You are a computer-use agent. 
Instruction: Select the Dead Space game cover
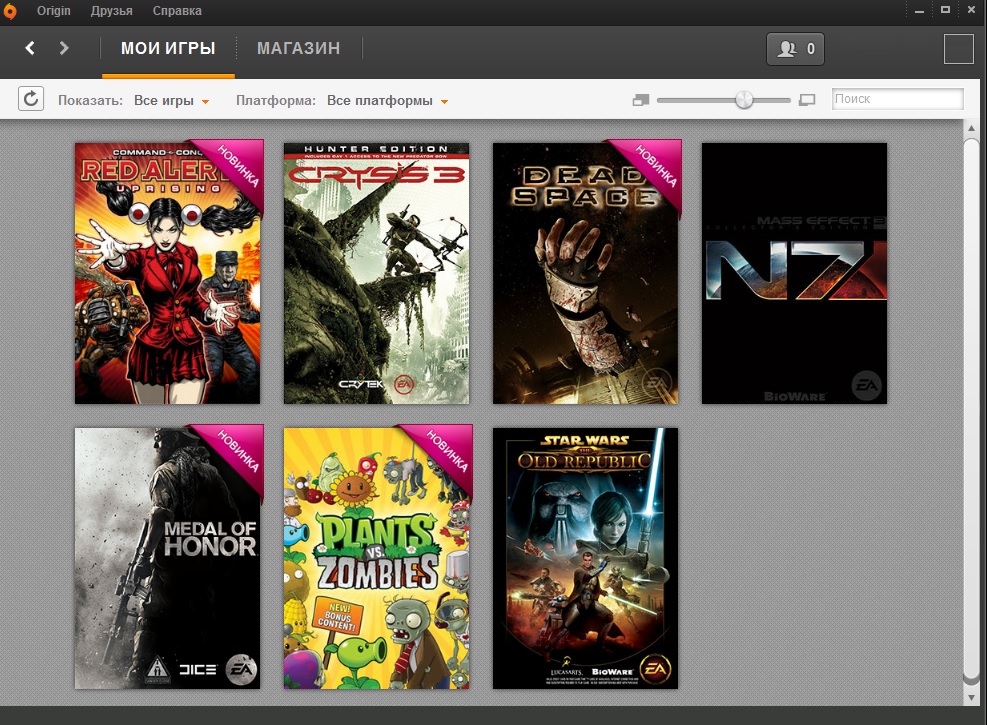585,273
